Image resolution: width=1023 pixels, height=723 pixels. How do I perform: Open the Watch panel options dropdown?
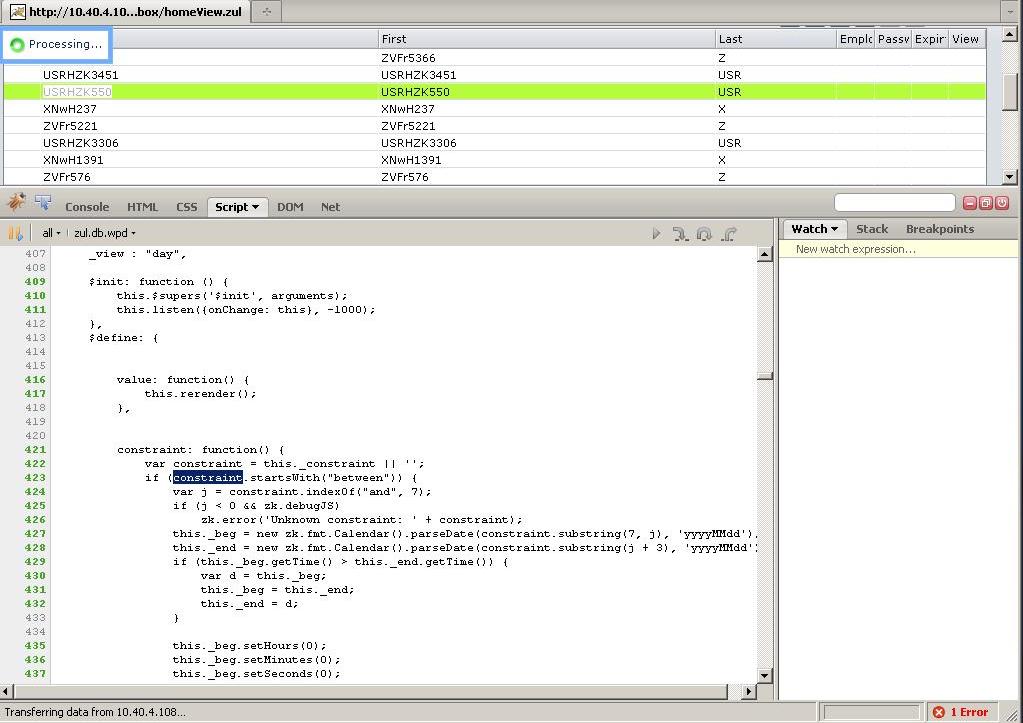834,229
